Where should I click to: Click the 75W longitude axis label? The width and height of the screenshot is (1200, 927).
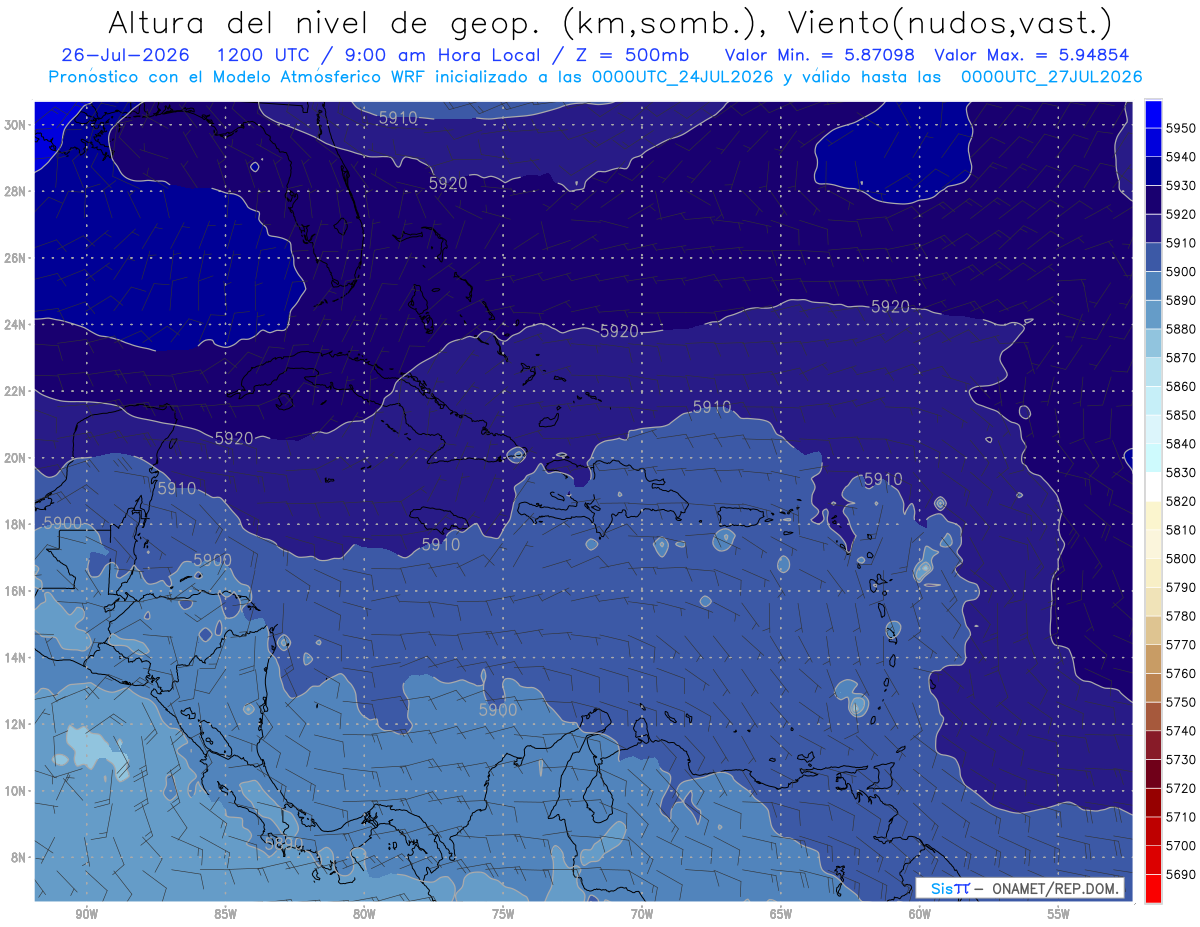503,913
